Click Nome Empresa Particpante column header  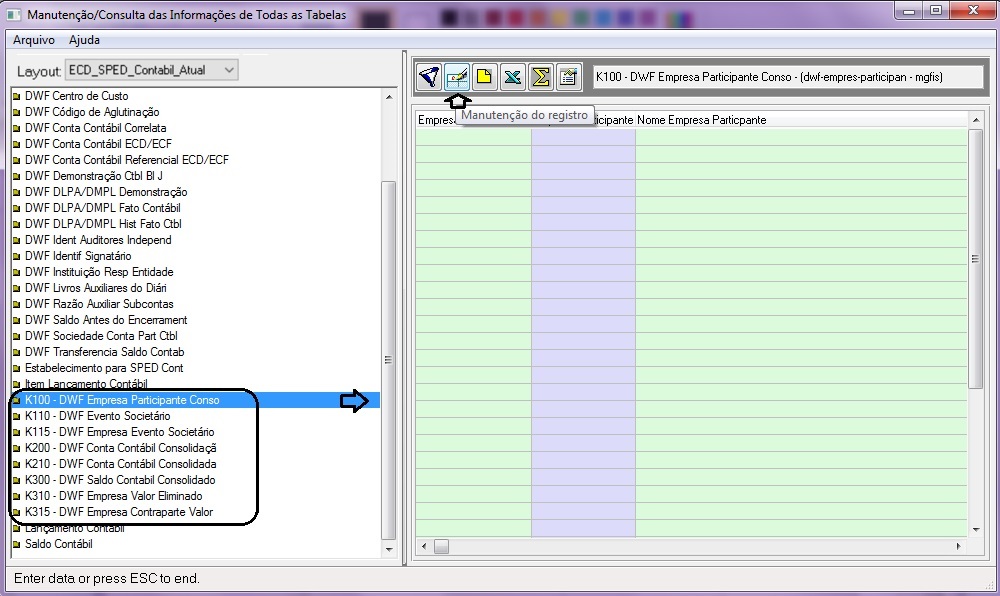(x=702, y=120)
